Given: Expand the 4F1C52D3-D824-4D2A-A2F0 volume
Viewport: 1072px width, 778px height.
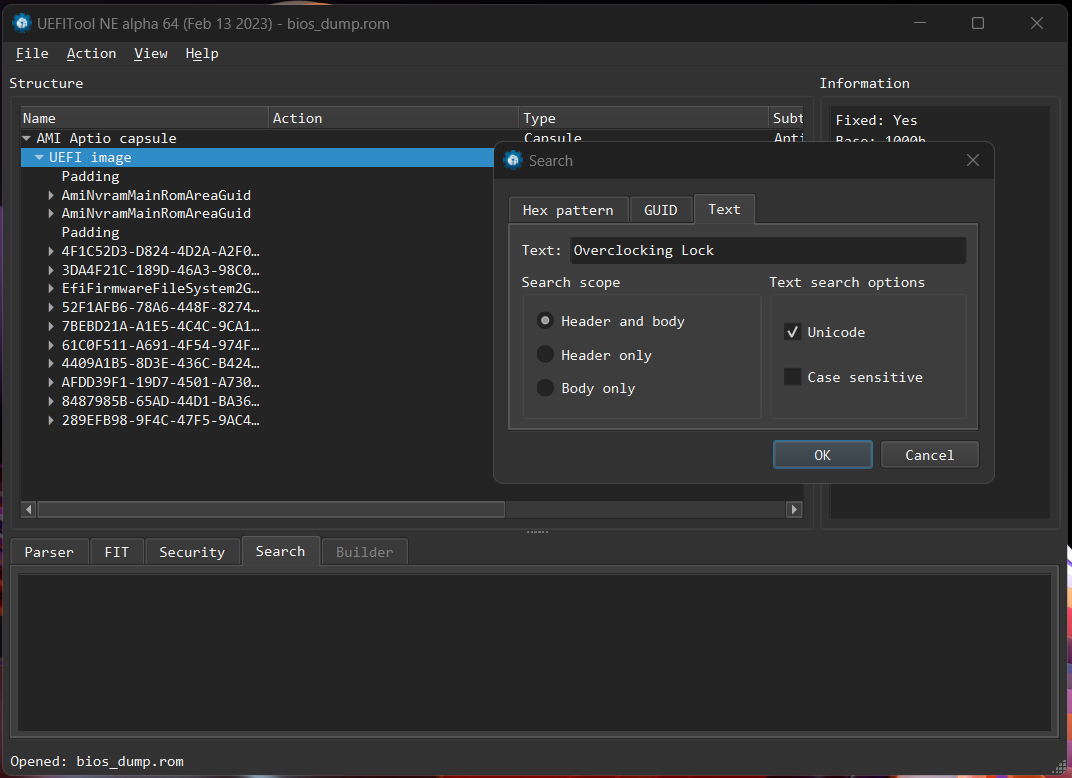Looking at the screenshot, I should tap(51, 251).
